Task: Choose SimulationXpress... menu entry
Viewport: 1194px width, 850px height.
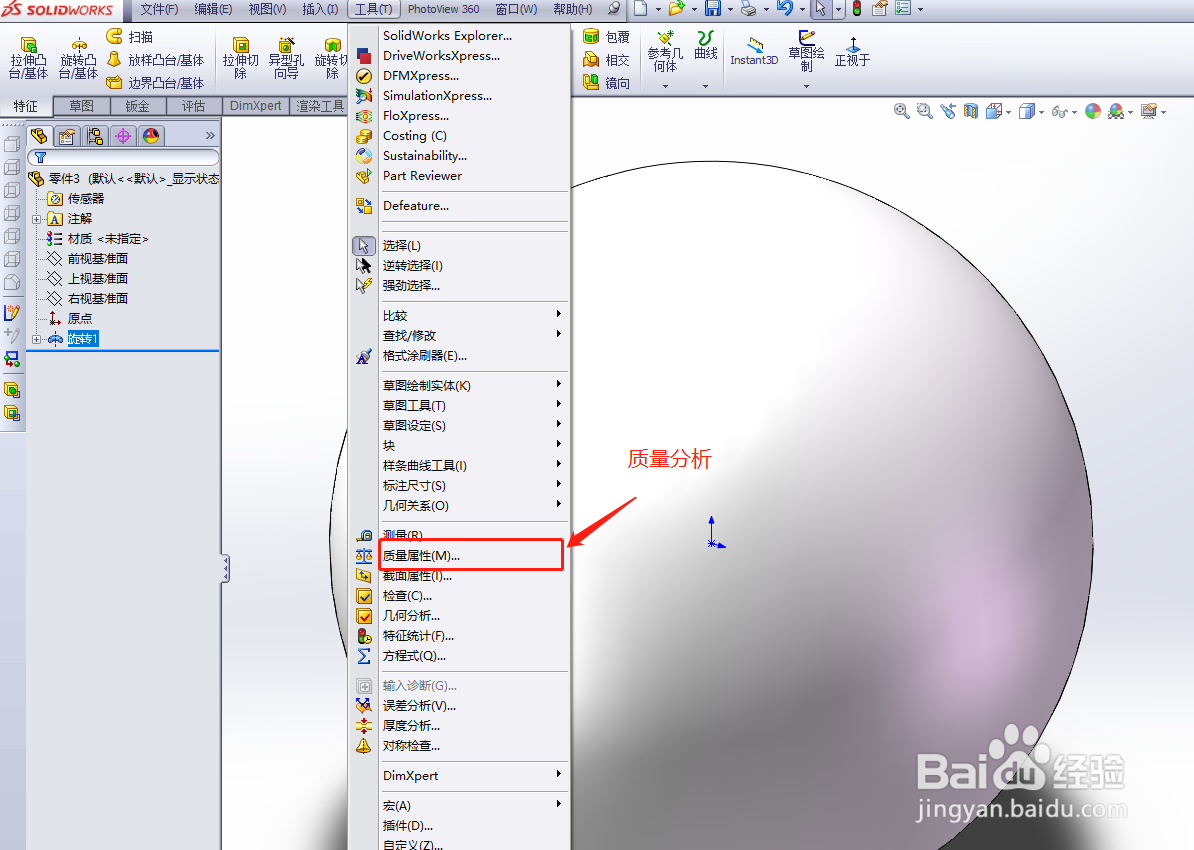Action: pos(461,96)
